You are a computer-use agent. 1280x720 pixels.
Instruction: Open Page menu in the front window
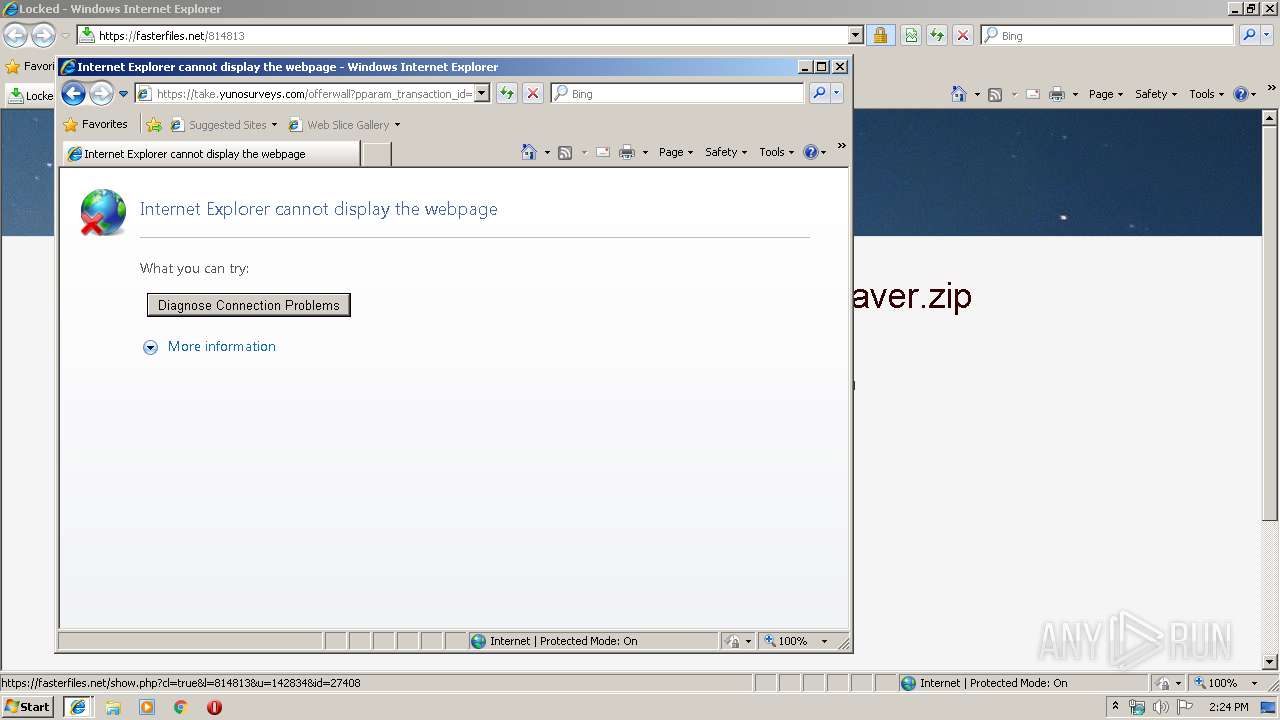[676, 152]
